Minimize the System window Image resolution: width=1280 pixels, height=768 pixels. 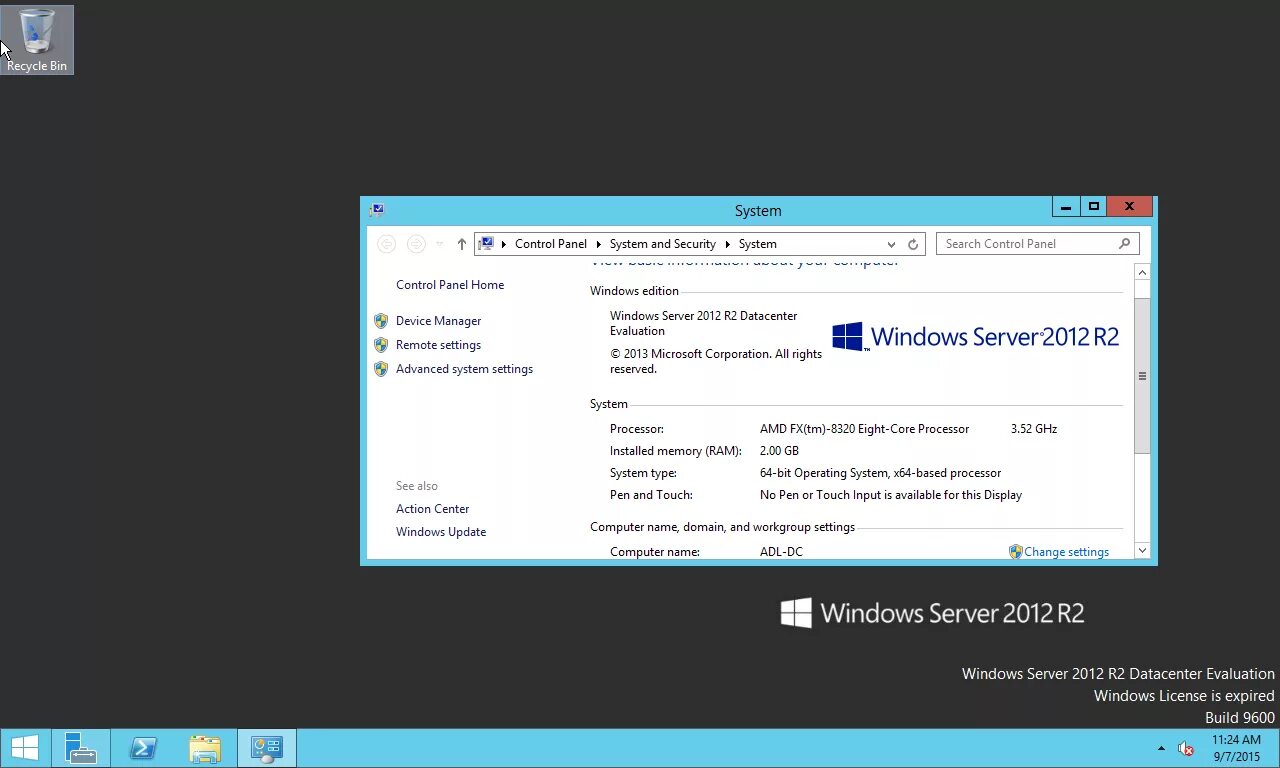click(x=1067, y=207)
